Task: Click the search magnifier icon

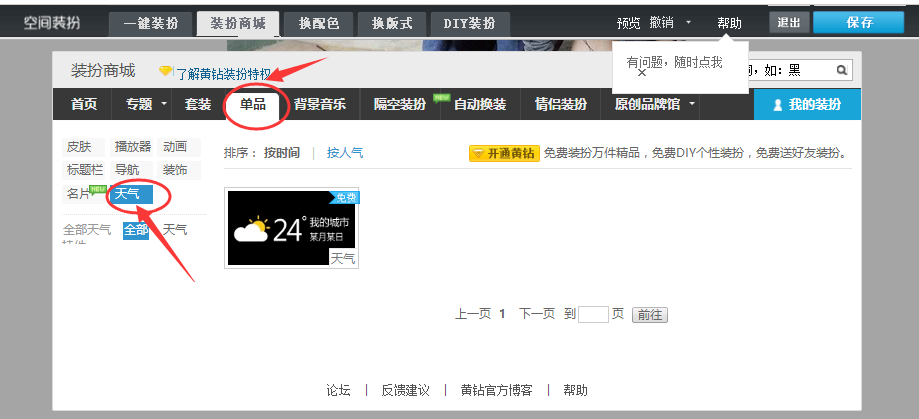Action: [842, 71]
